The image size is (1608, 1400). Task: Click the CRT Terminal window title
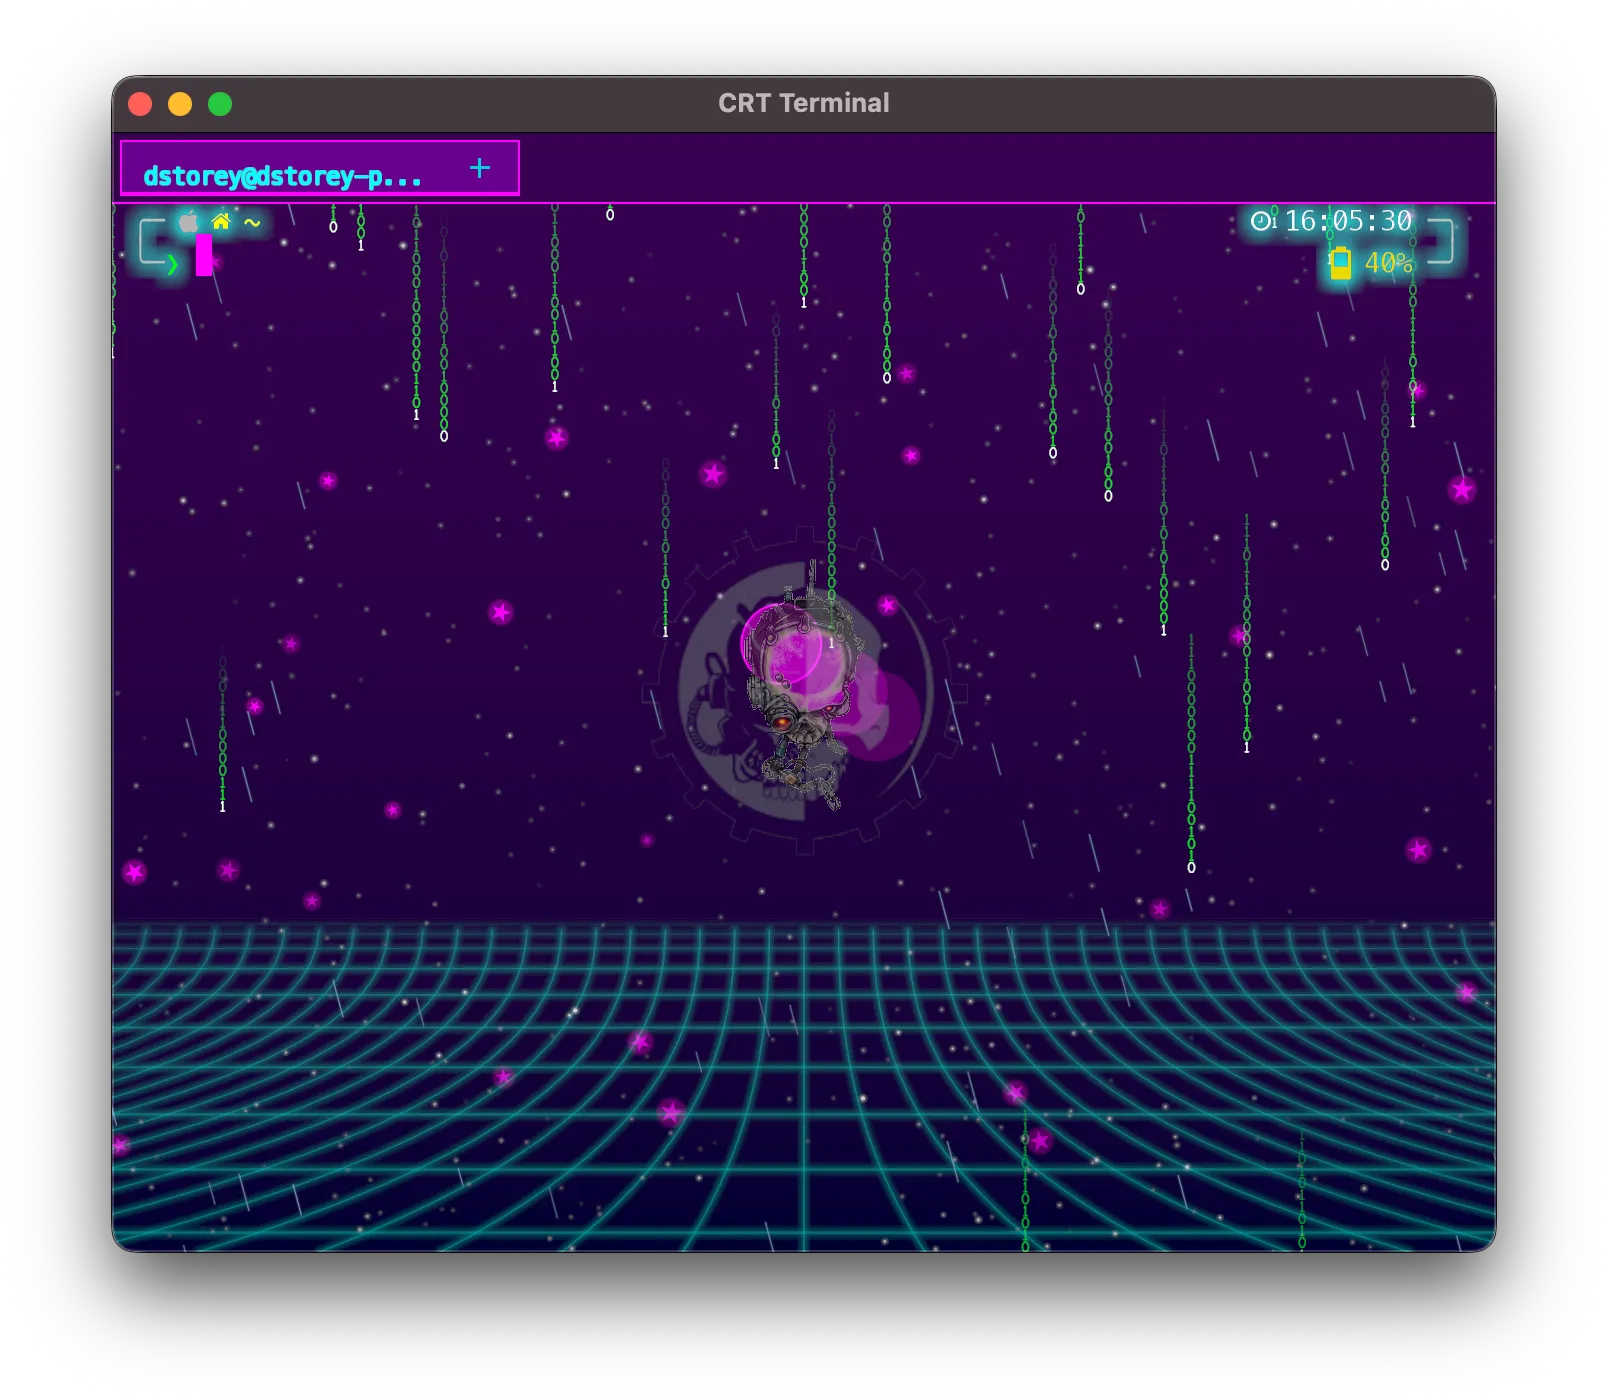(x=804, y=103)
